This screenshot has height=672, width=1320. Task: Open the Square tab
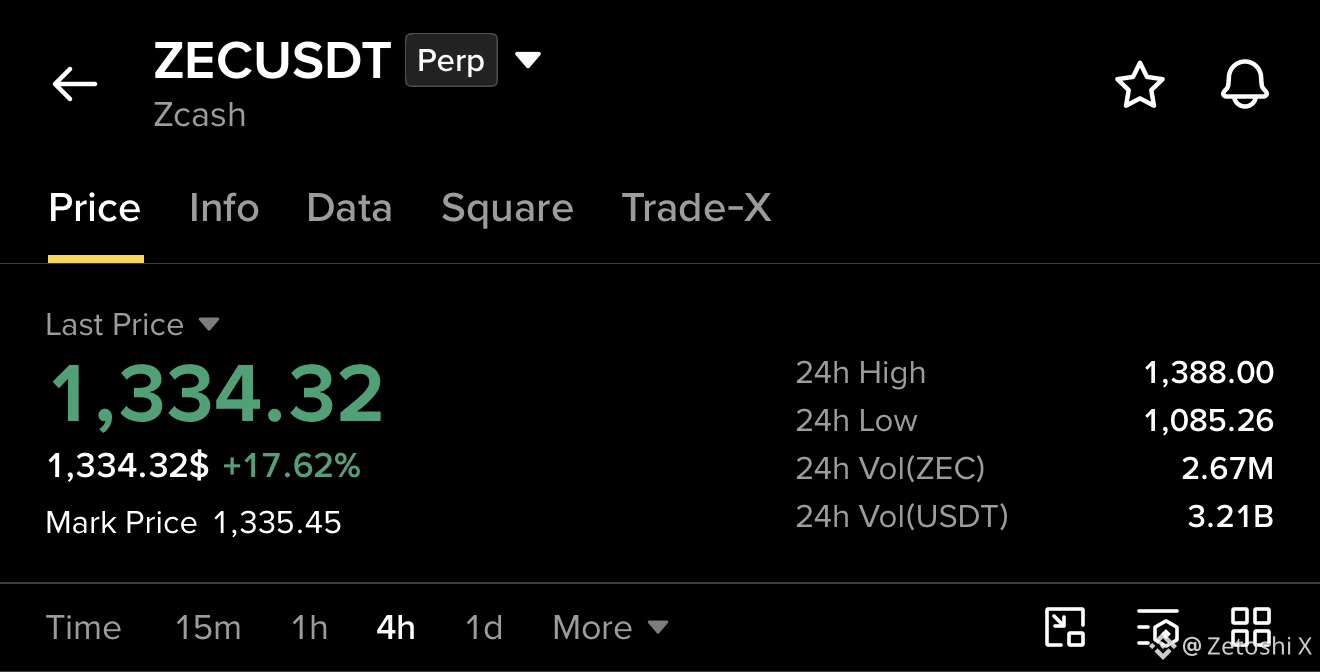507,208
